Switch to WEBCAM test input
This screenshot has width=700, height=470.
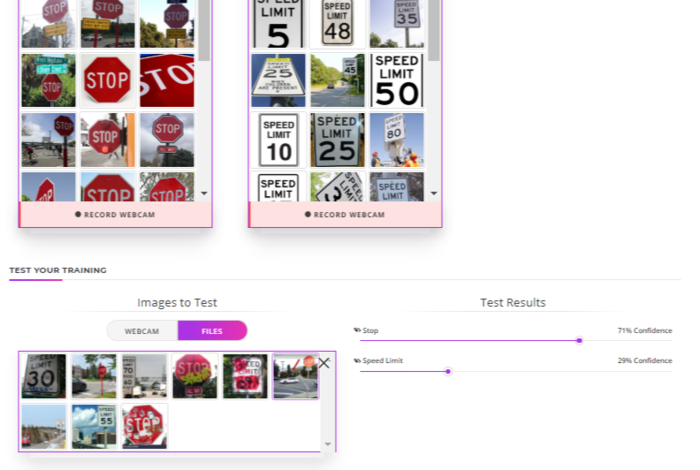tap(142, 331)
